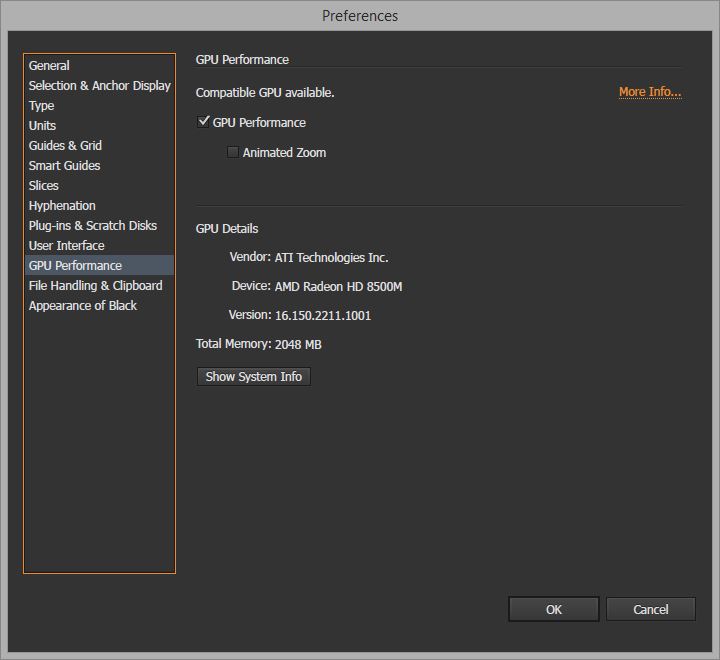Click the Show System Info button

click(254, 377)
